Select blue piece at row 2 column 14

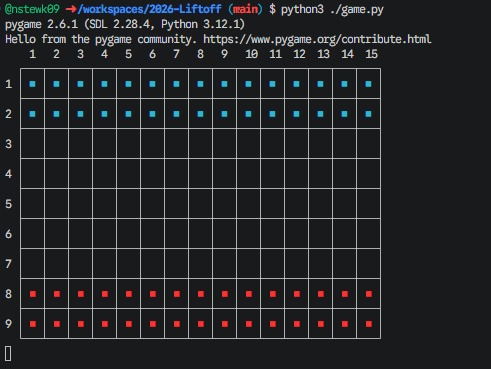click(x=344, y=114)
